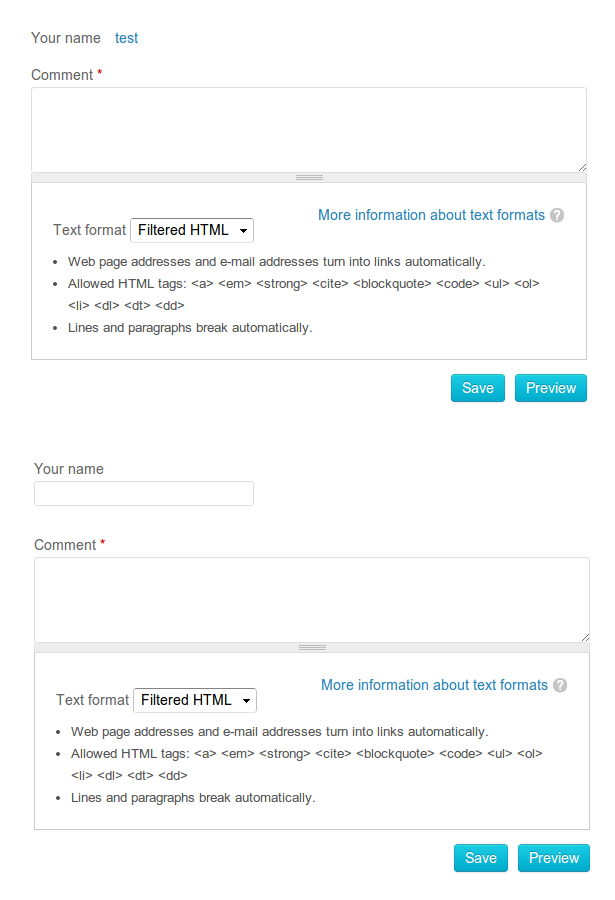The height and width of the screenshot is (900, 615).
Task: Click the textarea resize grippie under the first comment box
Action: [309, 176]
